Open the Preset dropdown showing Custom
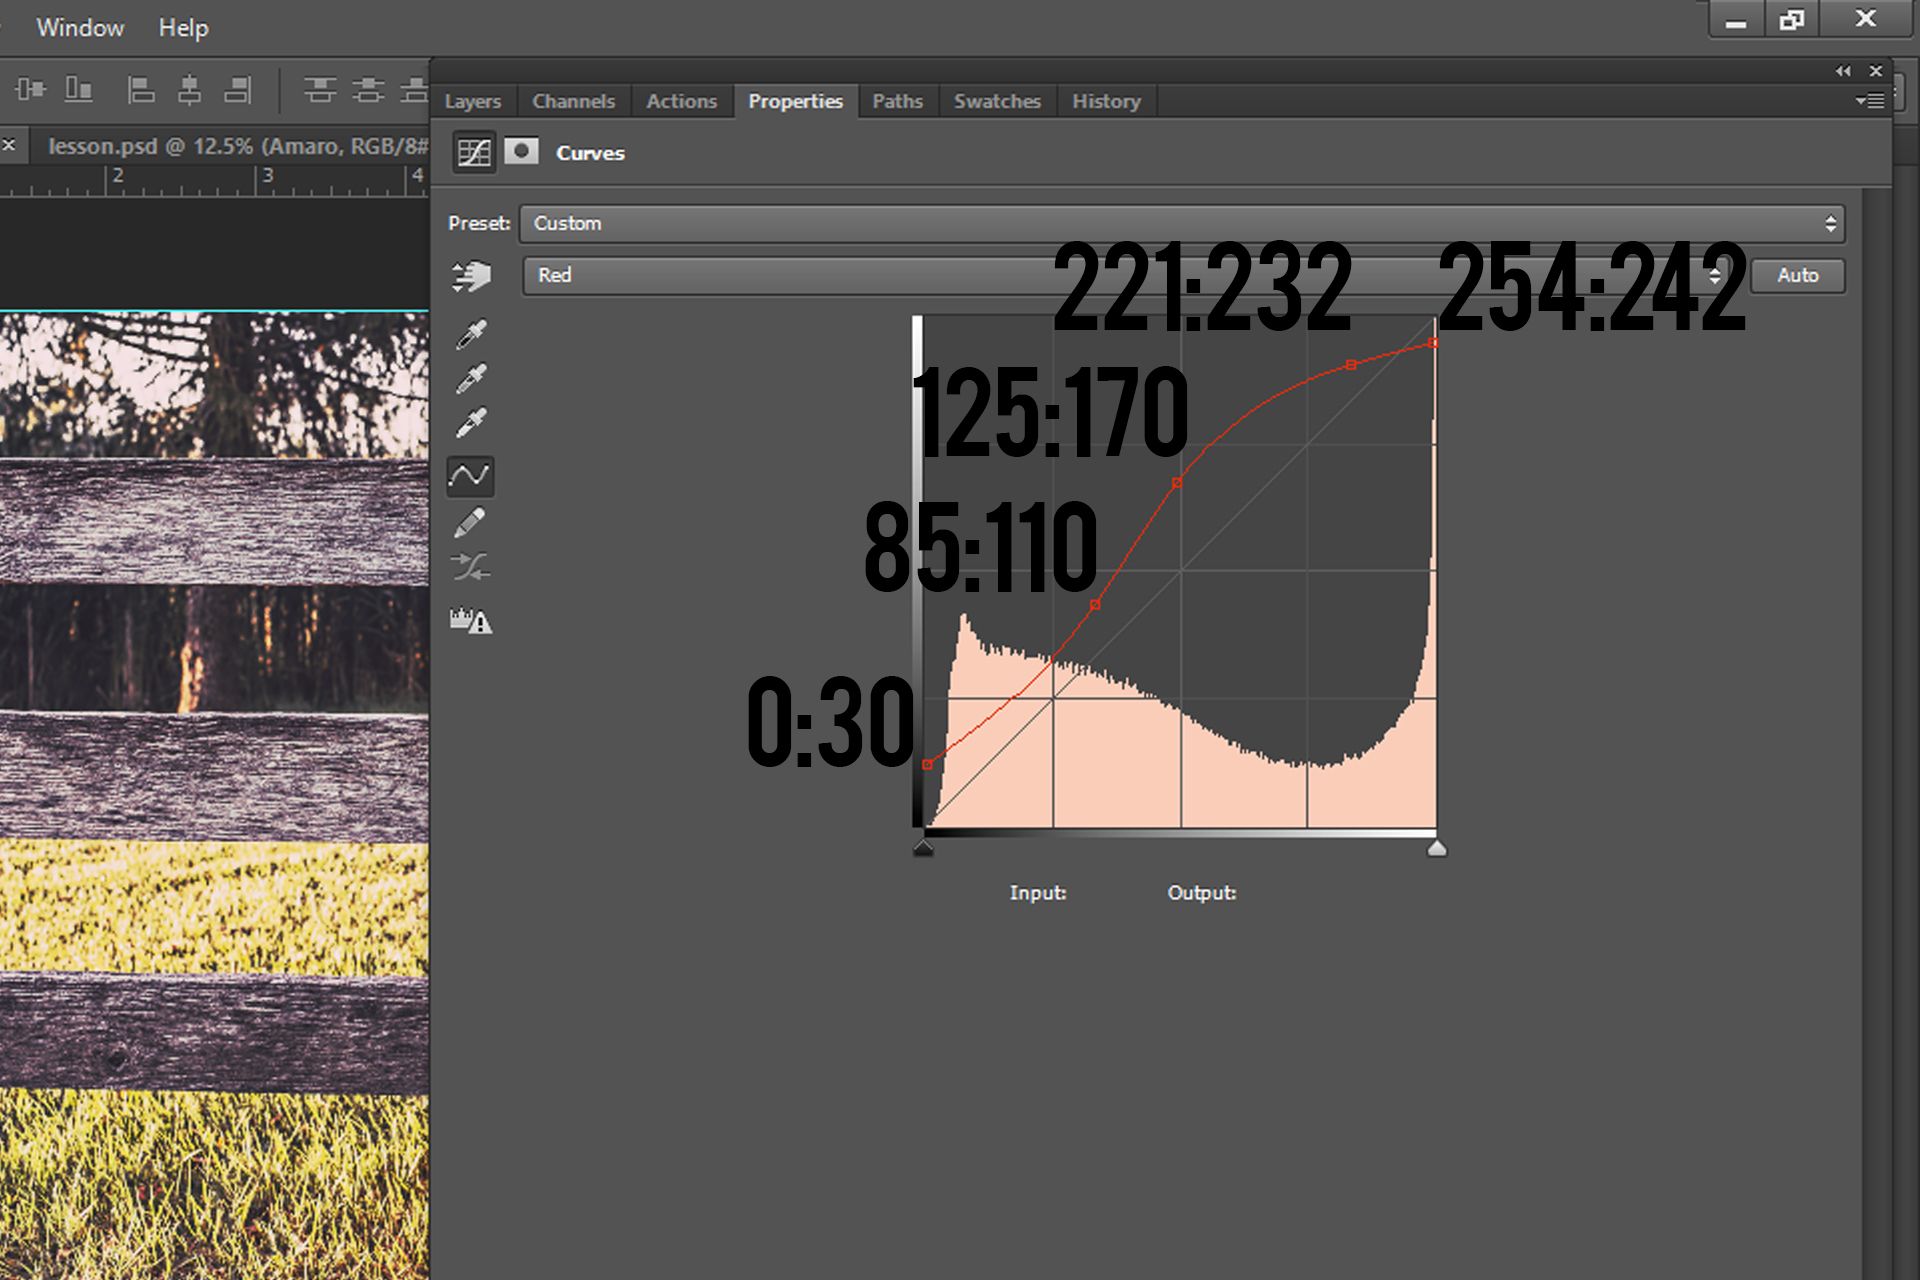 [x=1180, y=223]
